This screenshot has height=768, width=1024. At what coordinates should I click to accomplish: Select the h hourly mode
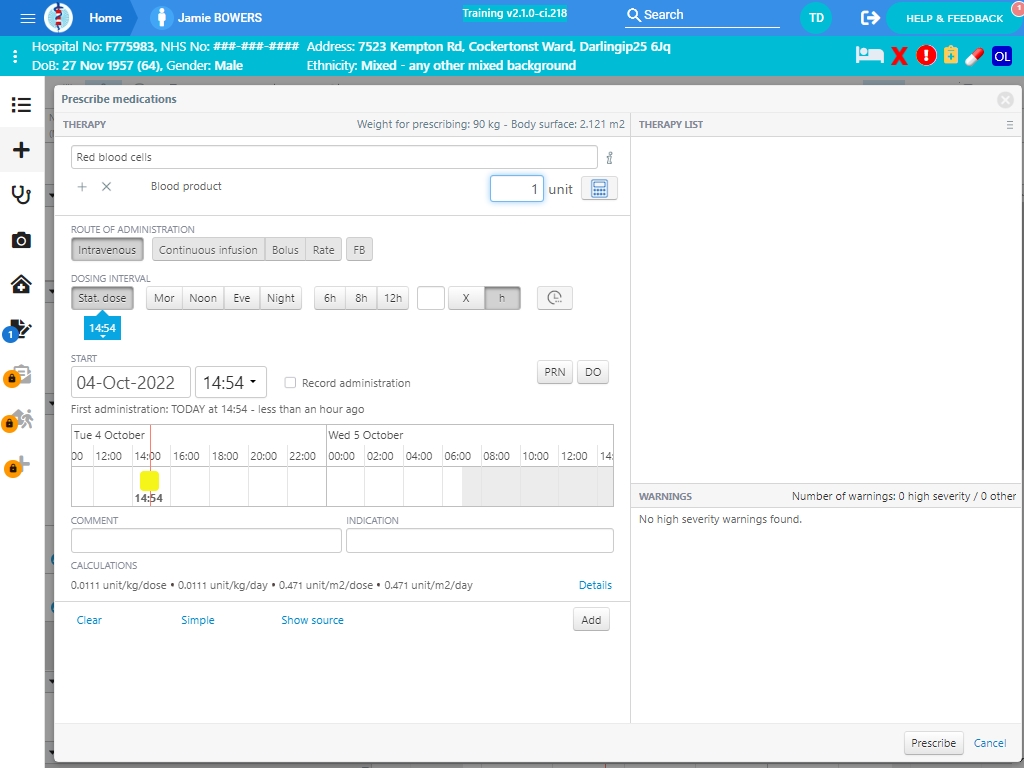(x=502, y=298)
